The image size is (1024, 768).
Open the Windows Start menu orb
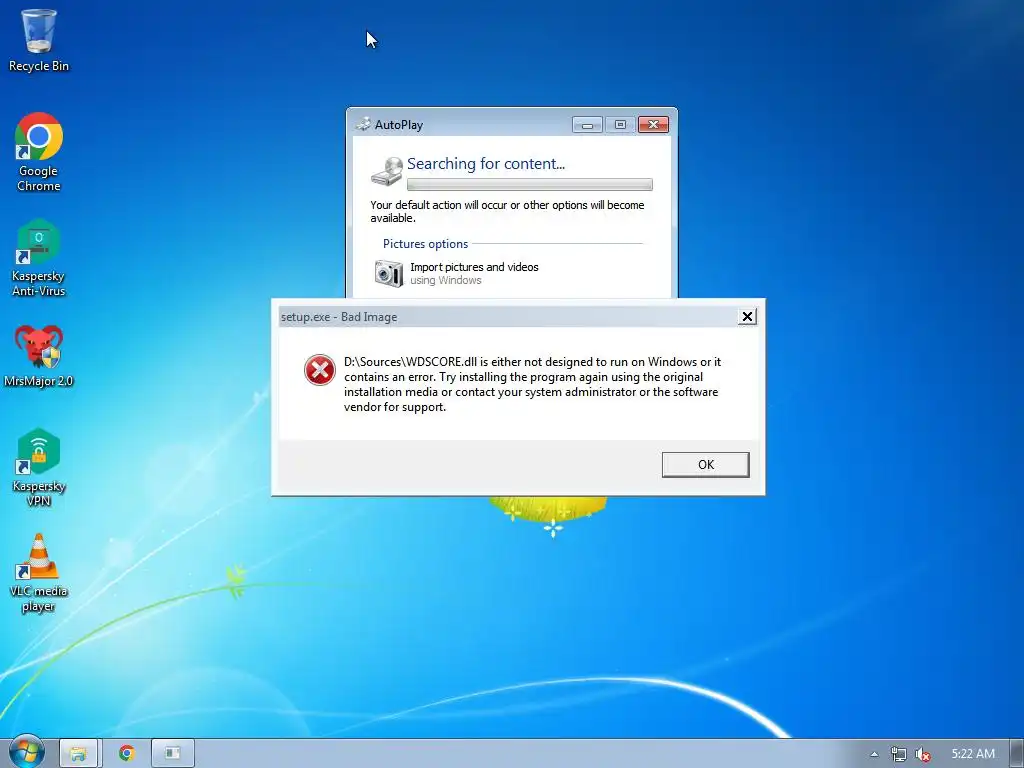click(x=26, y=752)
